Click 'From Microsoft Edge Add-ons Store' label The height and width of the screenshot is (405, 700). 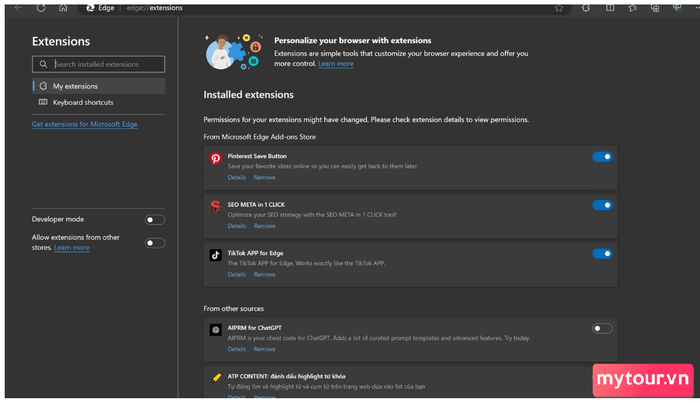(x=259, y=137)
